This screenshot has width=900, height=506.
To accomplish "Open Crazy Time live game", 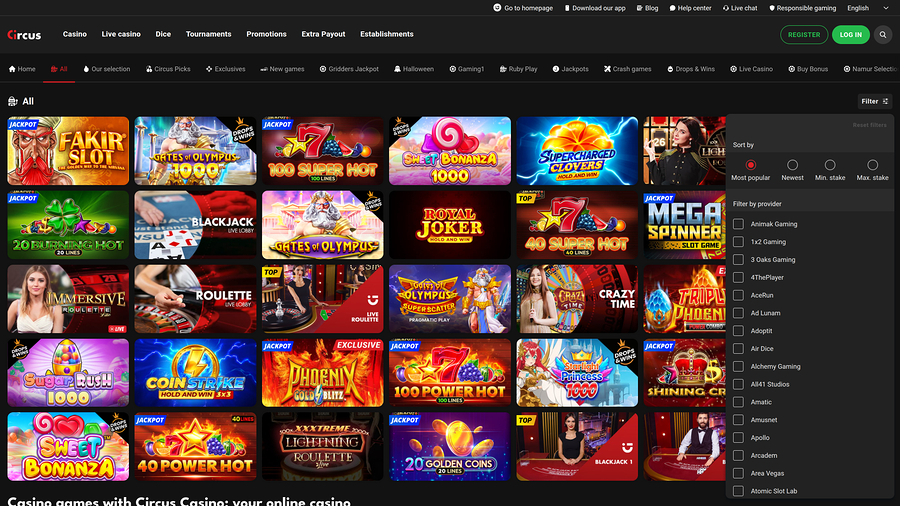I will pos(577,299).
